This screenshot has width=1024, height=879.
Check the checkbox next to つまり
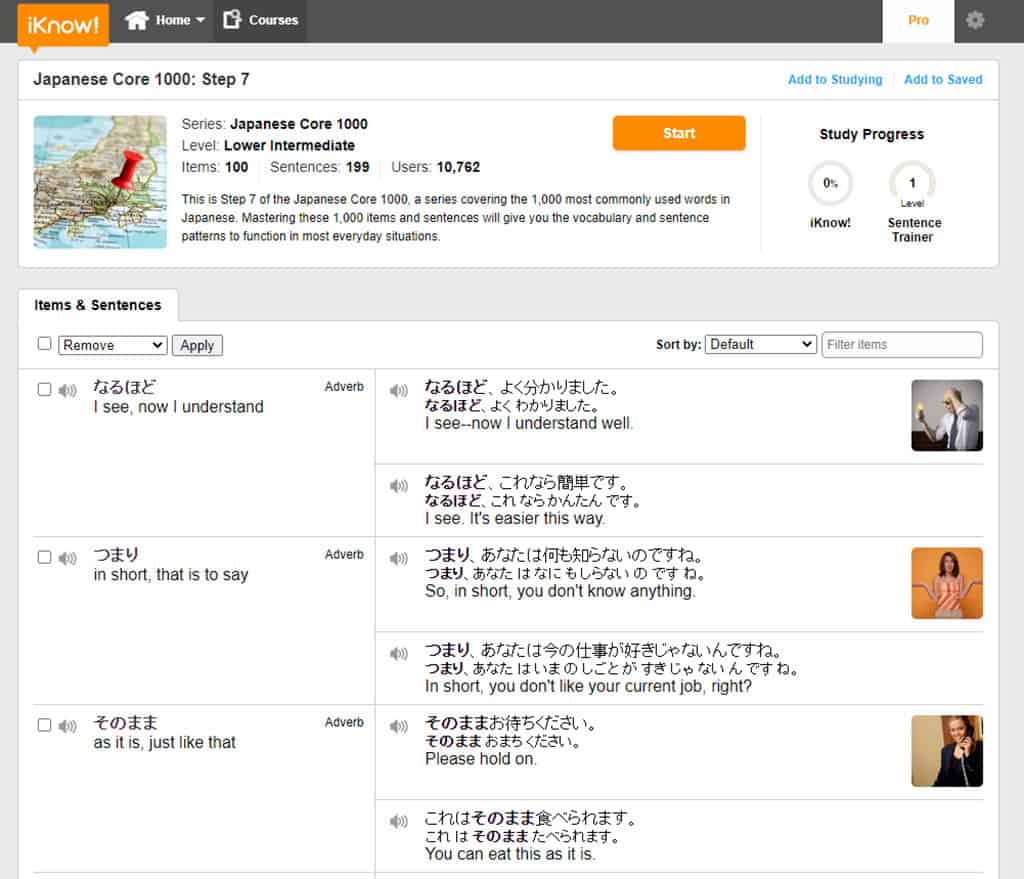[44, 556]
